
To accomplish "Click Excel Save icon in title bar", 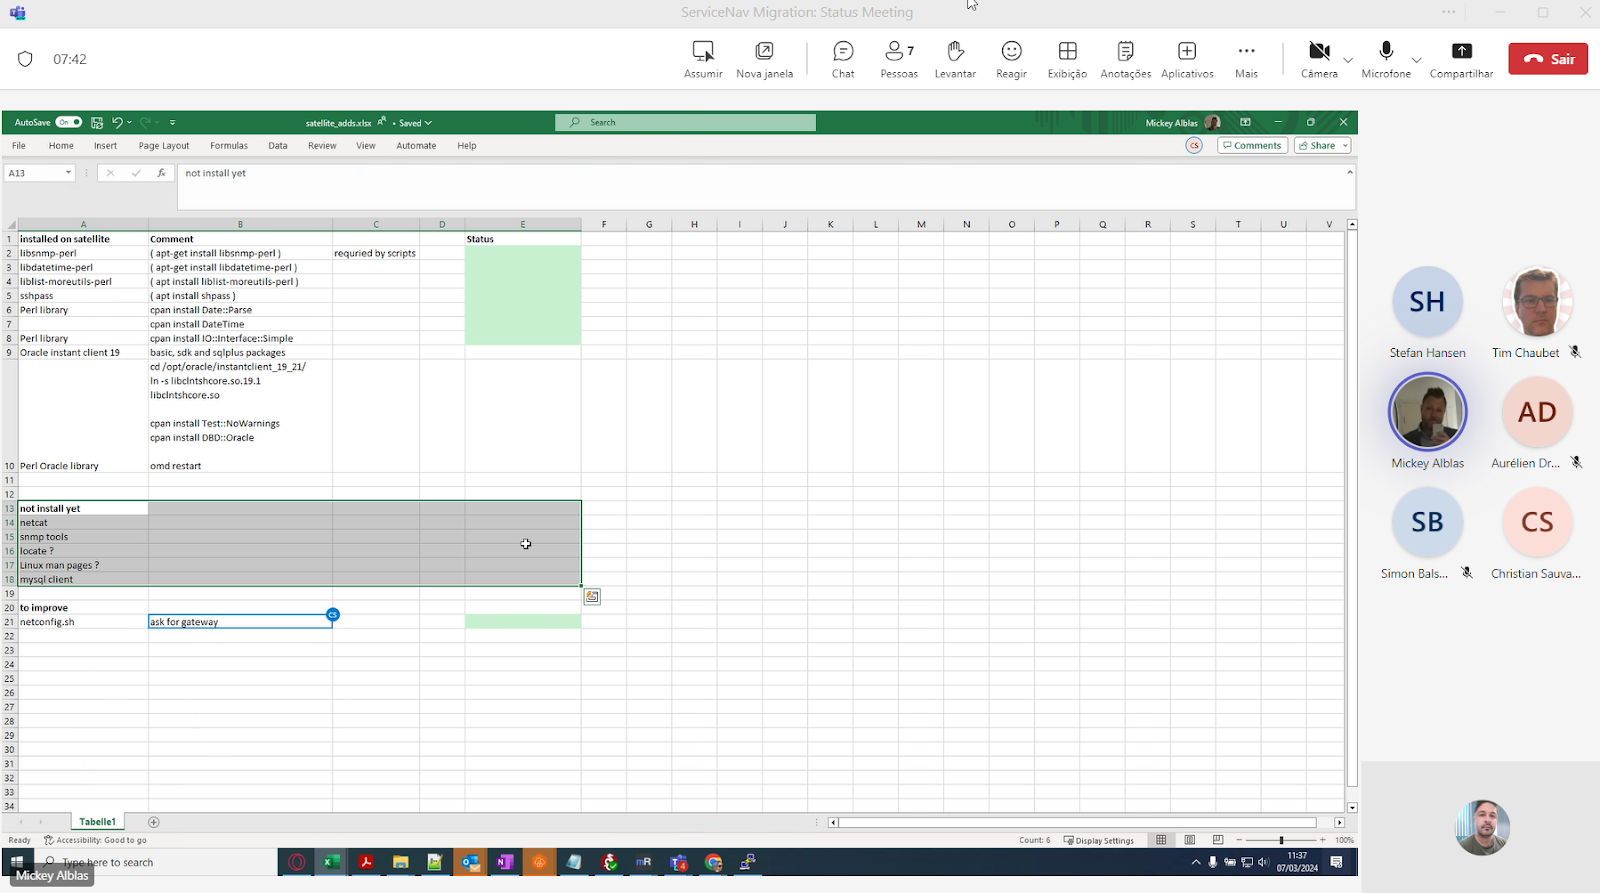I will (x=97, y=122).
